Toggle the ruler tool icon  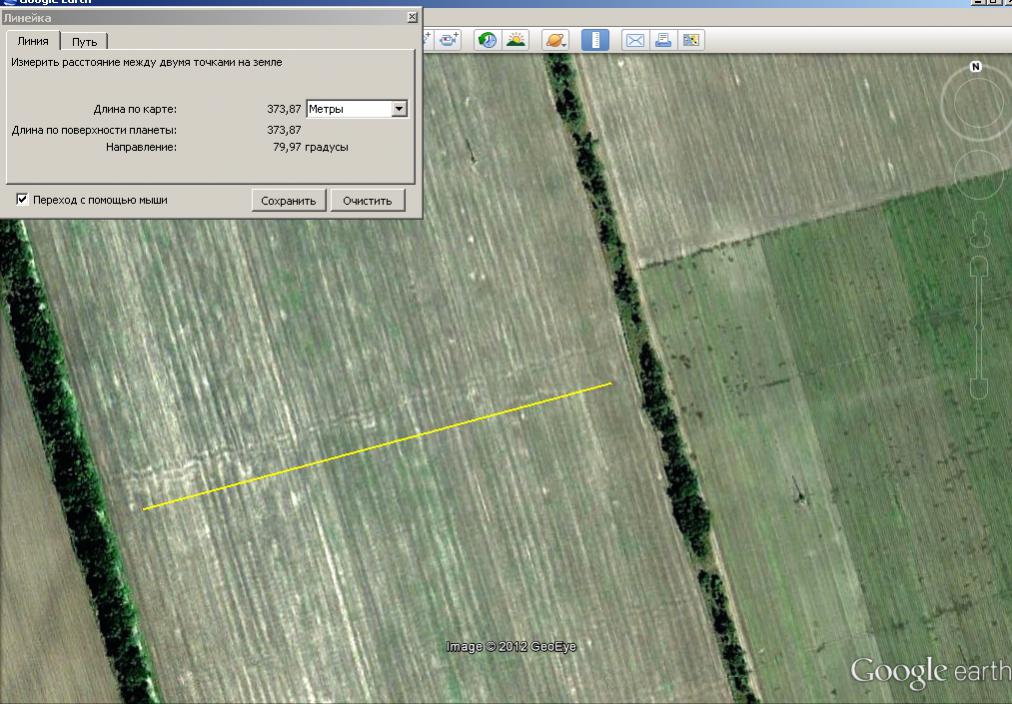coord(595,40)
